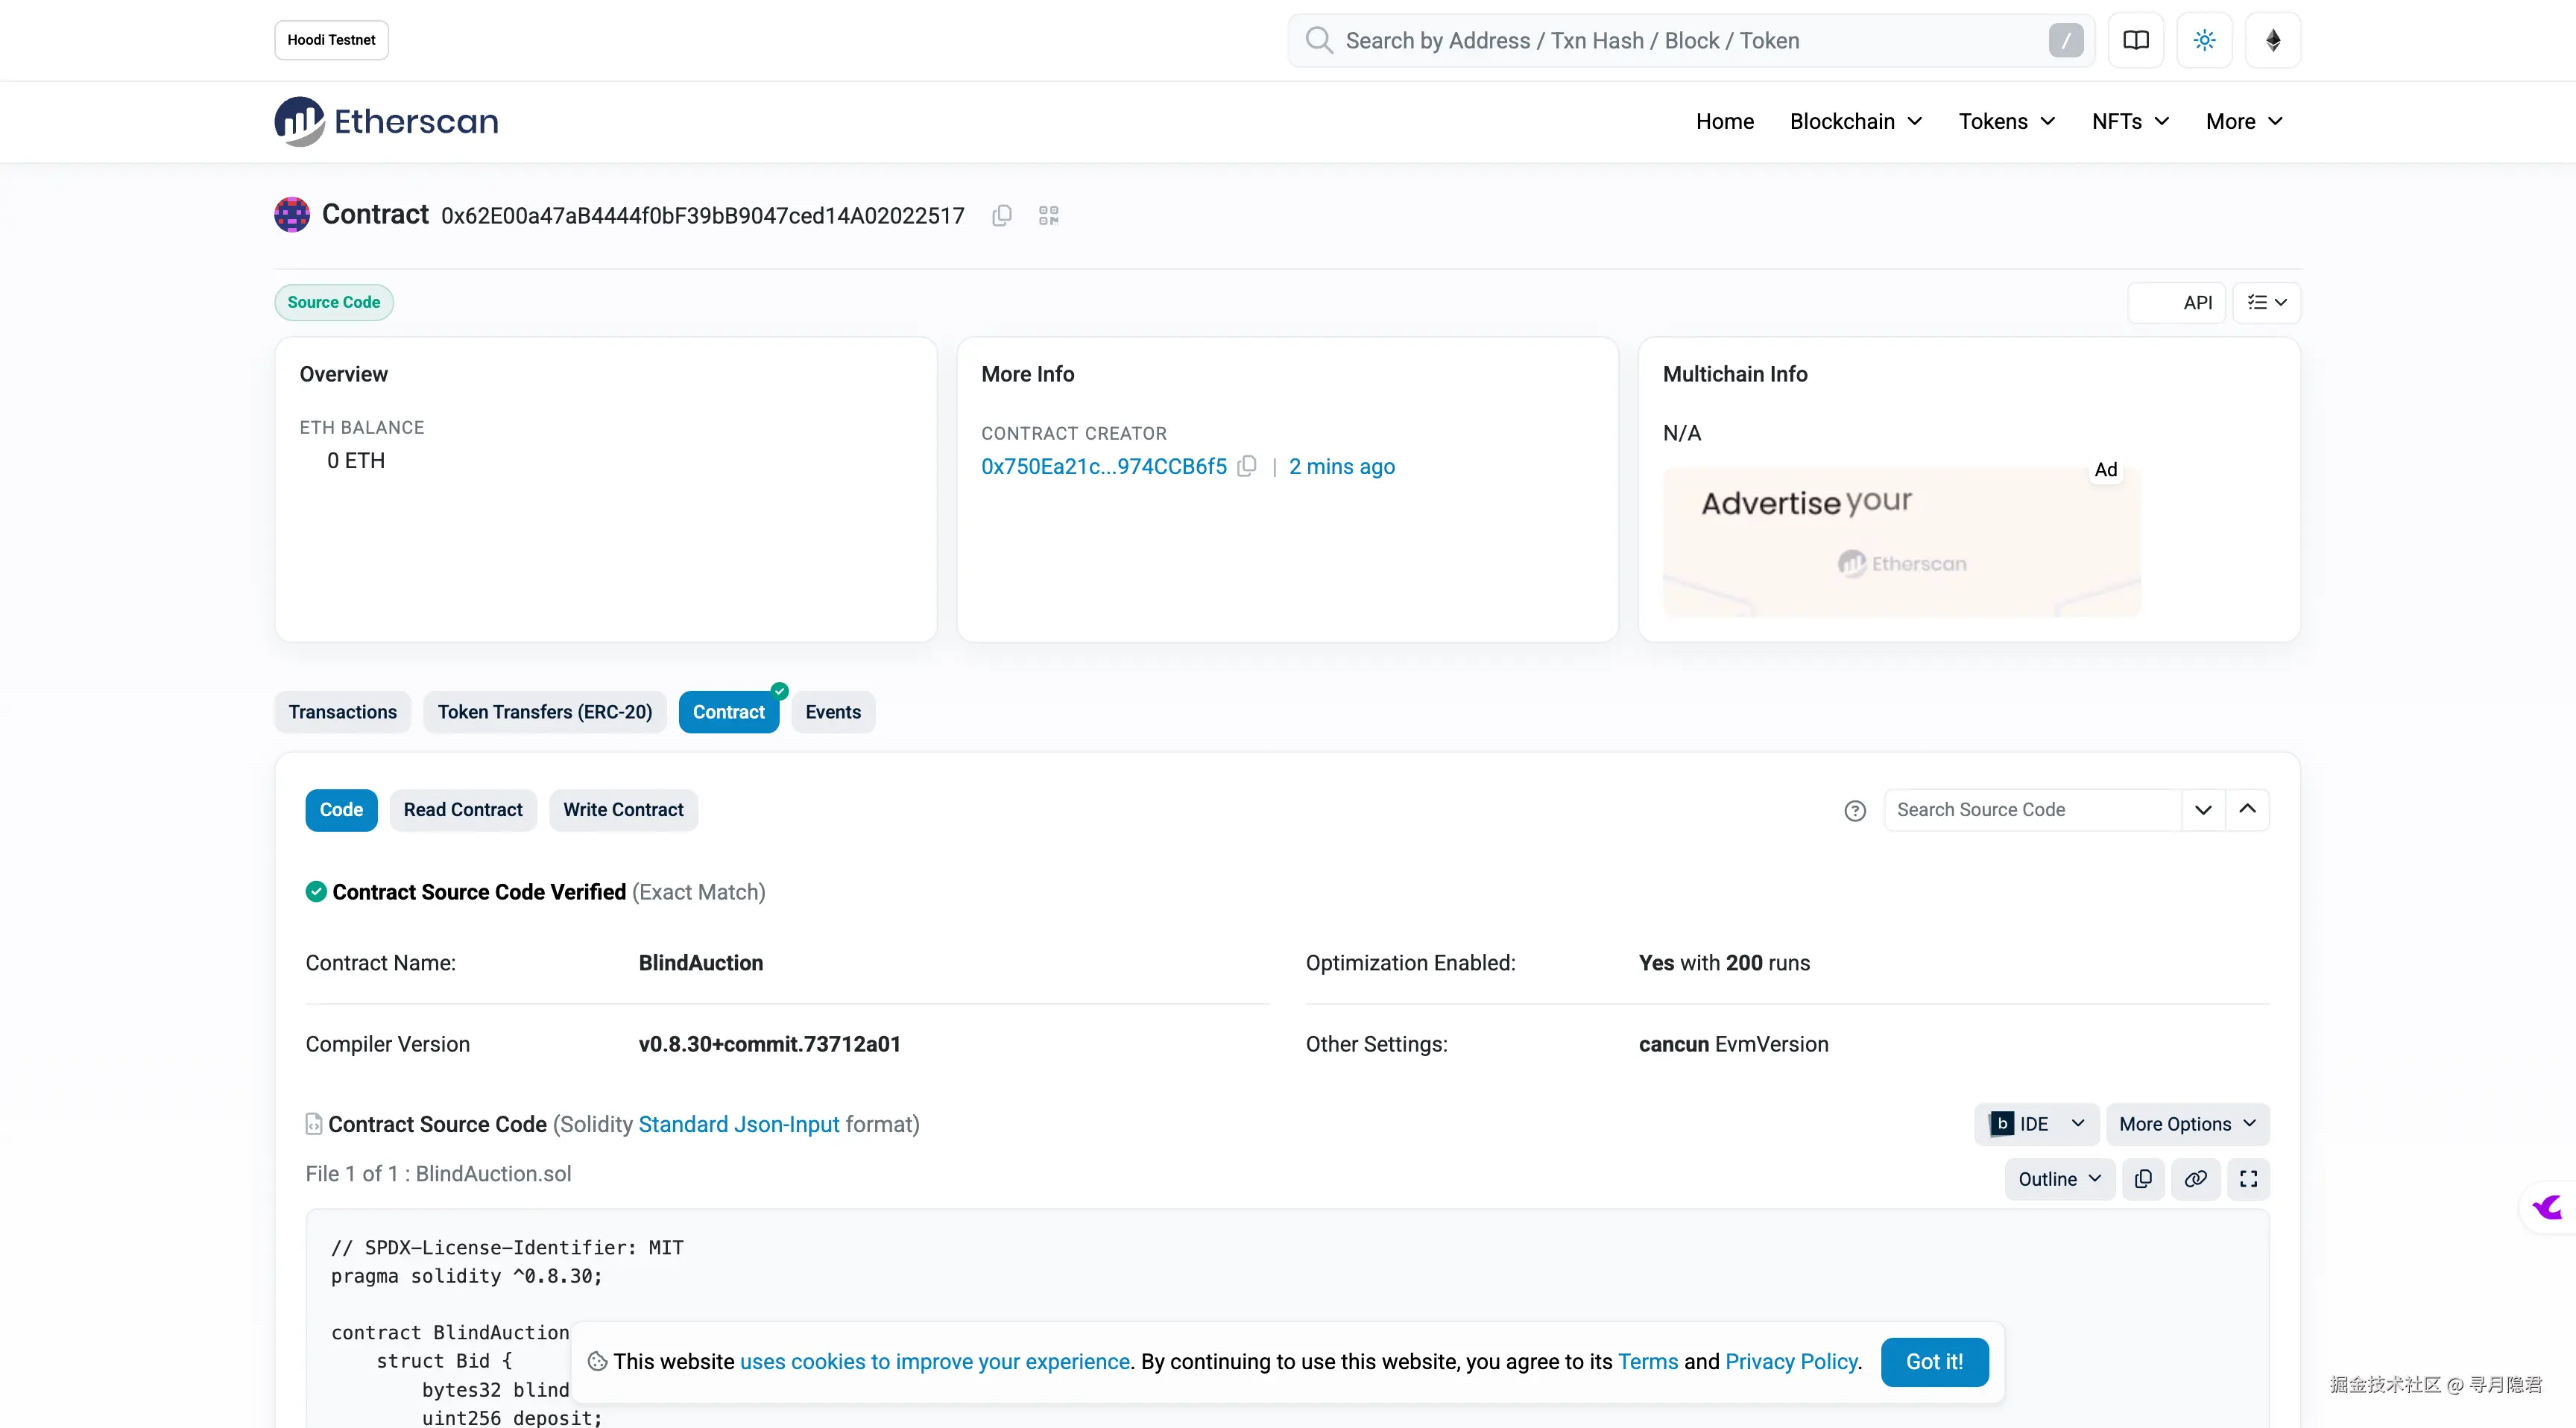Viewport: 2576px width, 1428px height.
Task: Copy the source code to clipboard
Action: point(2143,1179)
